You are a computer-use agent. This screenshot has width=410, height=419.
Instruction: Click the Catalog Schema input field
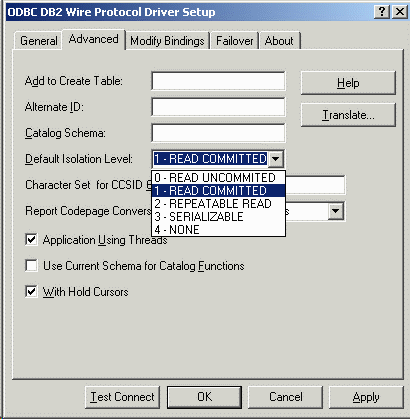coord(218,133)
